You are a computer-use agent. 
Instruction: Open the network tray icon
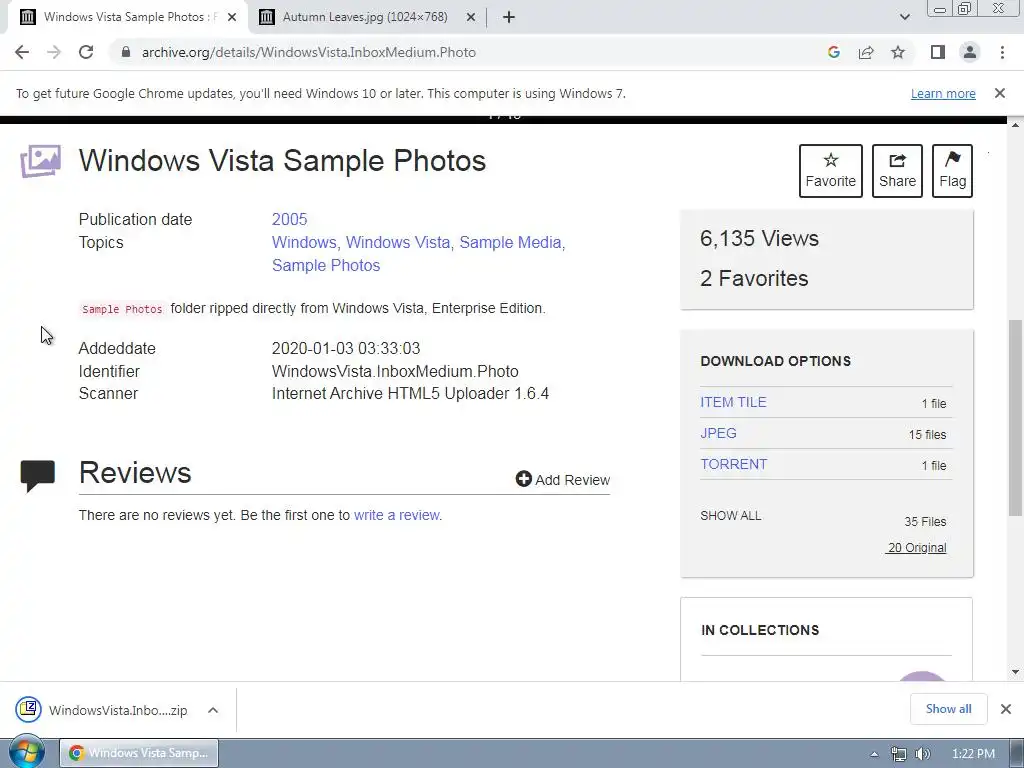pyautogui.click(x=899, y=754)
